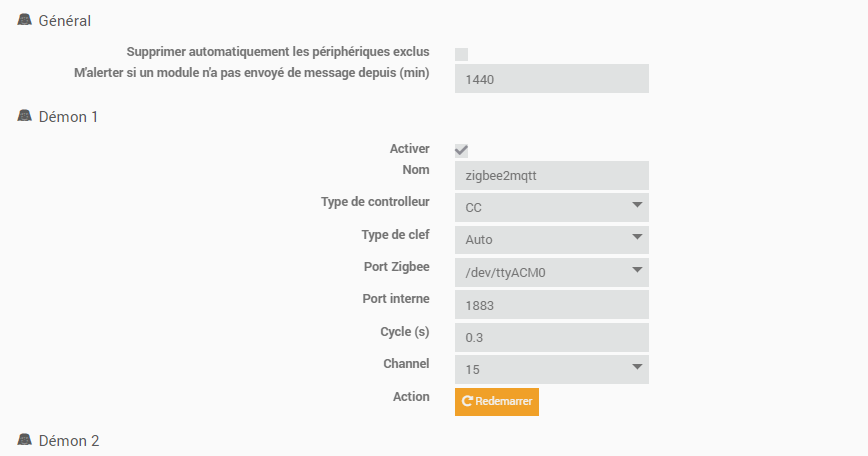868x456 pixels.
Task: Open the Port Zigbee dropdown
Action: 551,272
